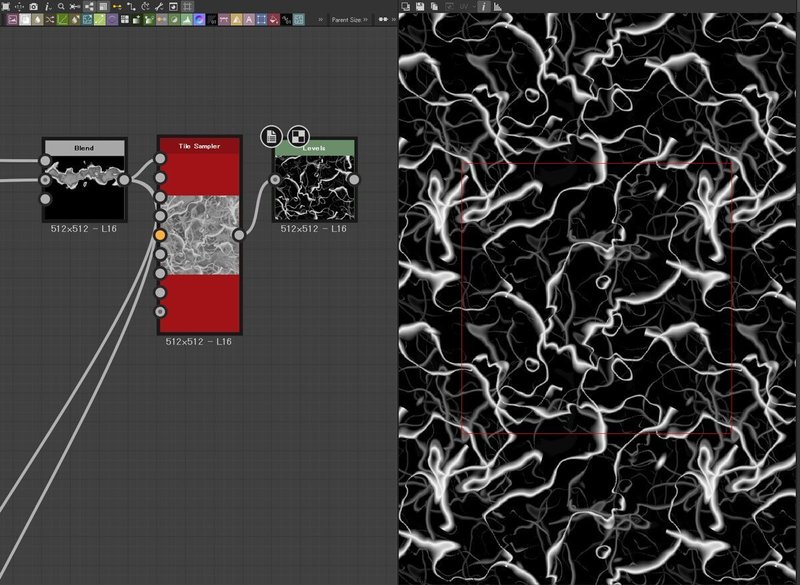This screenshot has width=800, height=585.
Task: Add a Channels Shuffle node via crossed-arrows icon
Action: click(50, 20)
